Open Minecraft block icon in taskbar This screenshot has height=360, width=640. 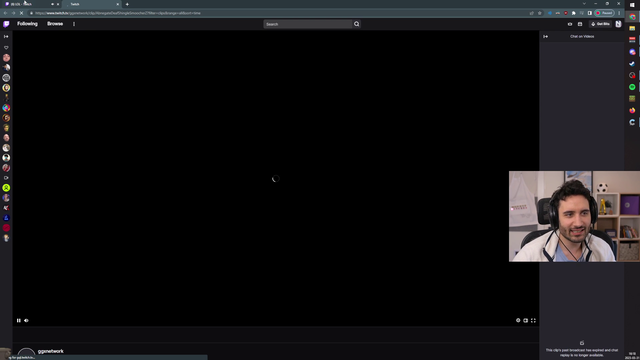pos(632,98)
